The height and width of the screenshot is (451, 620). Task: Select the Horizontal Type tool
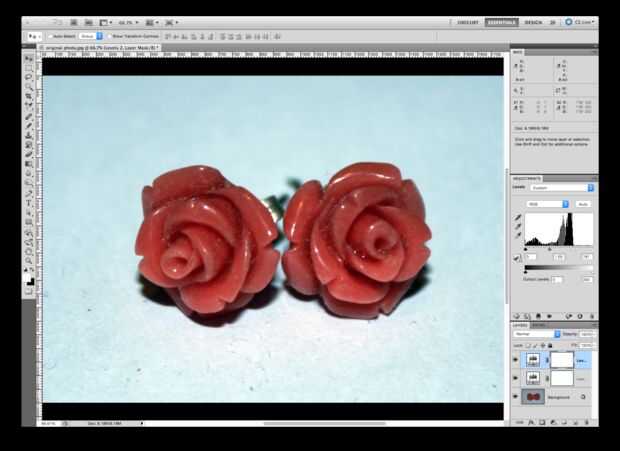click(29, 204)
